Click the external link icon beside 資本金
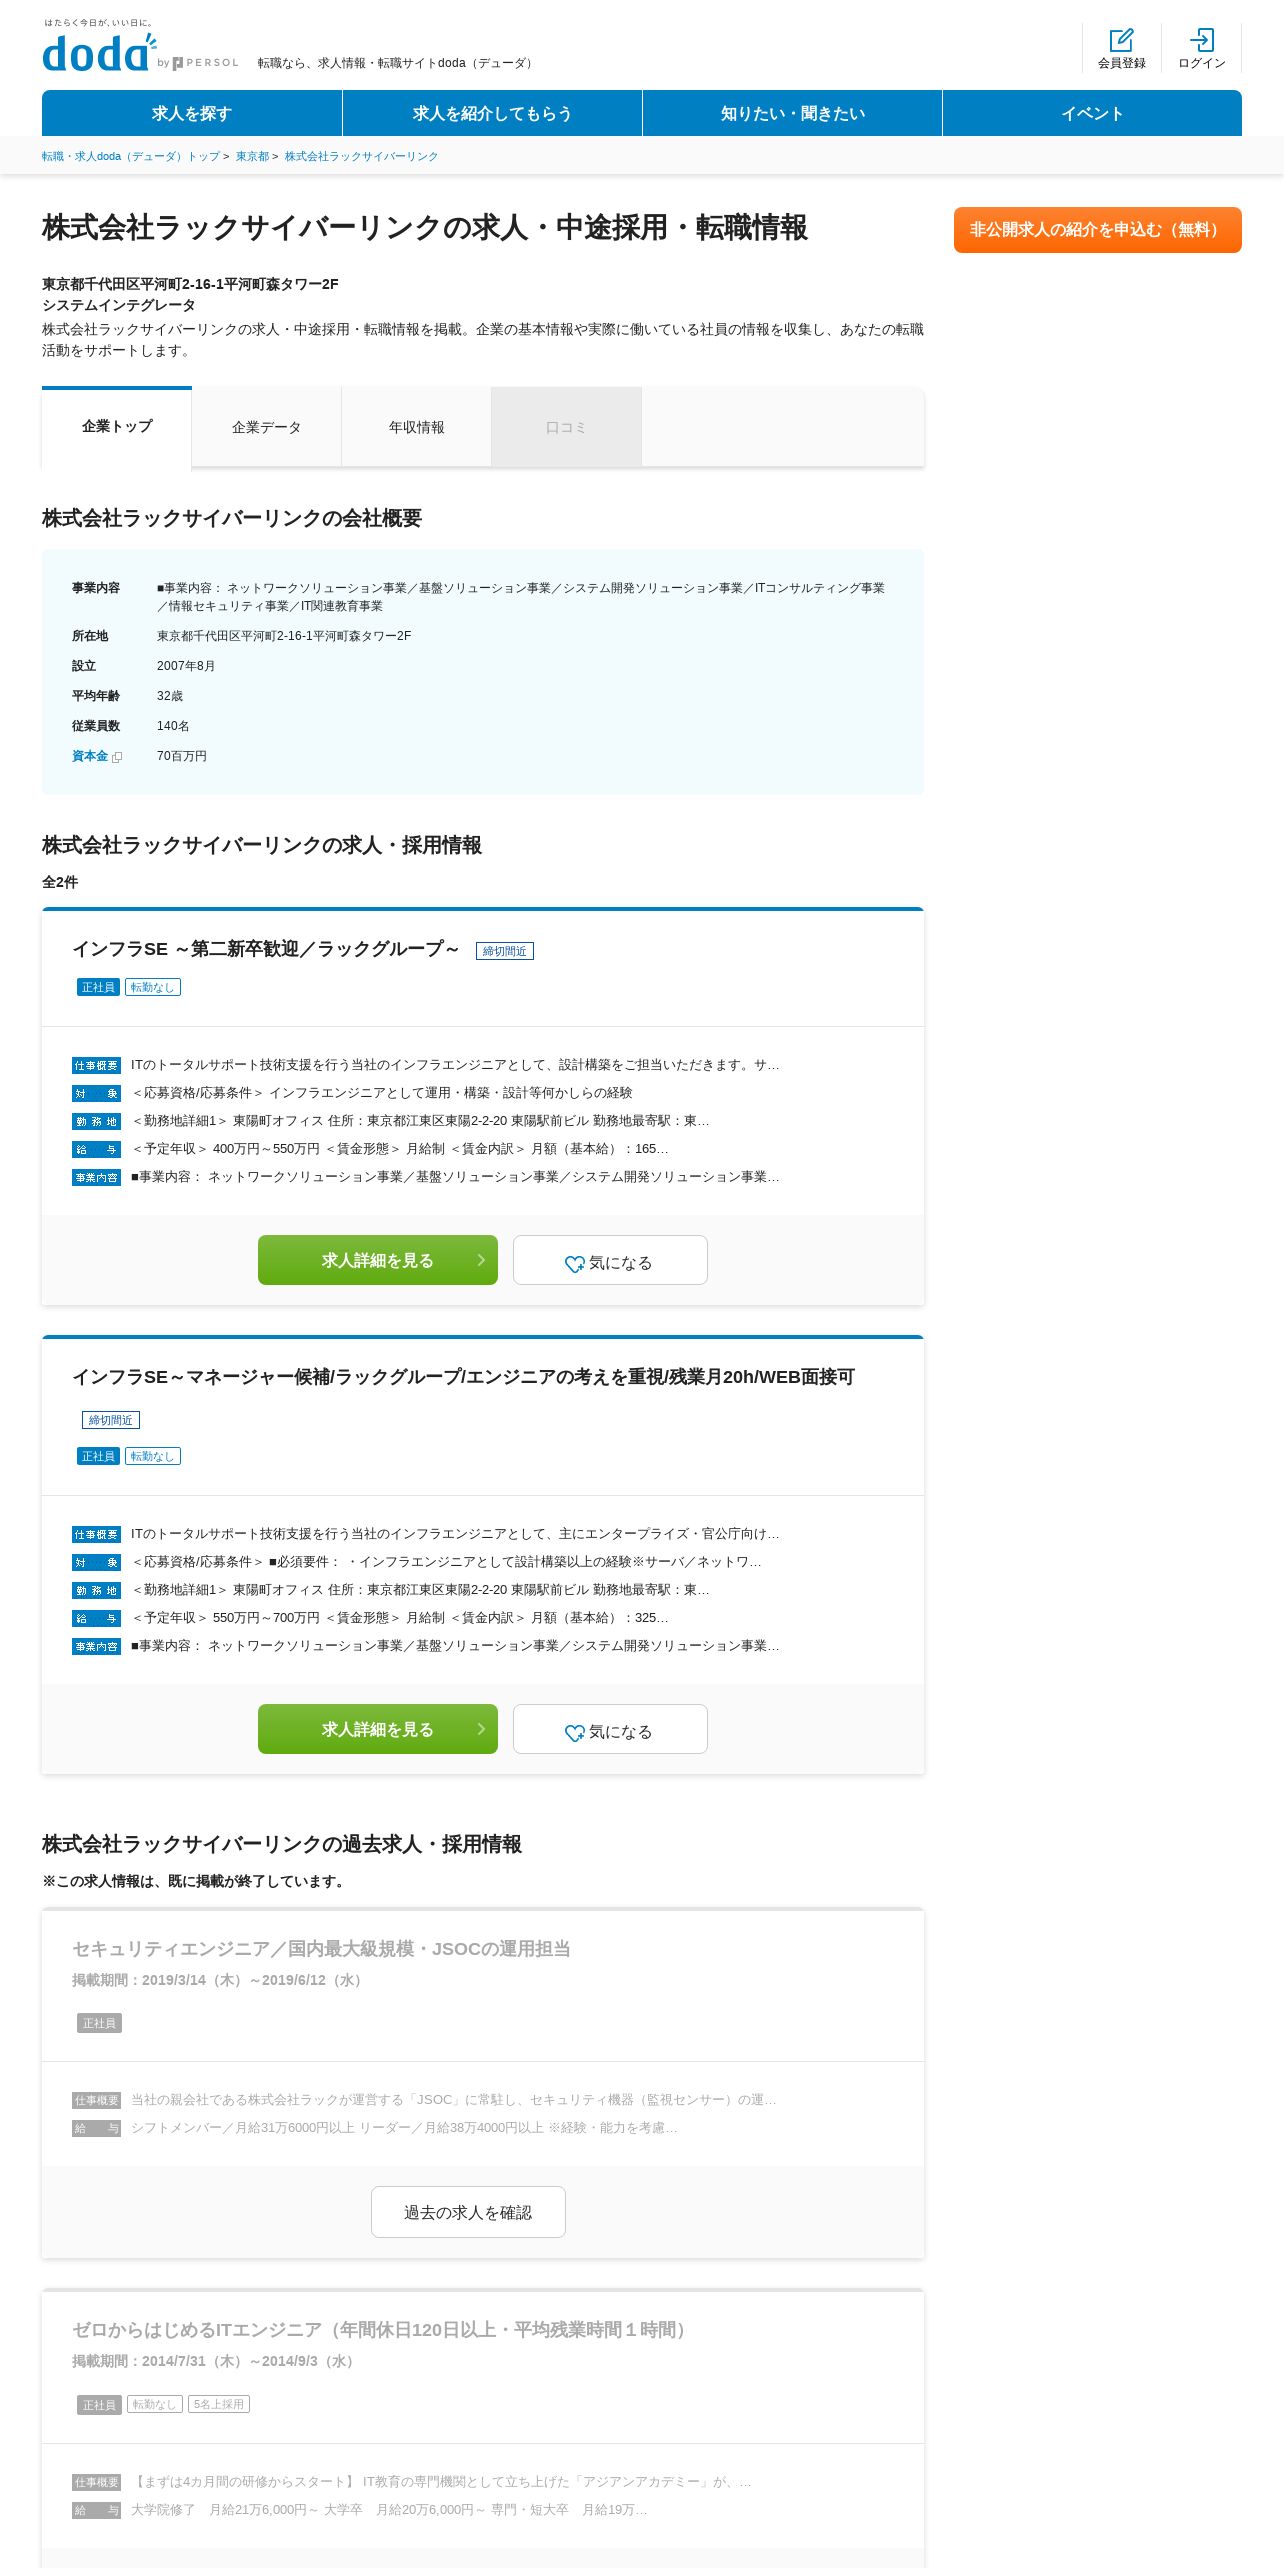This screenshot has height=2568, width=1284. 117,757
